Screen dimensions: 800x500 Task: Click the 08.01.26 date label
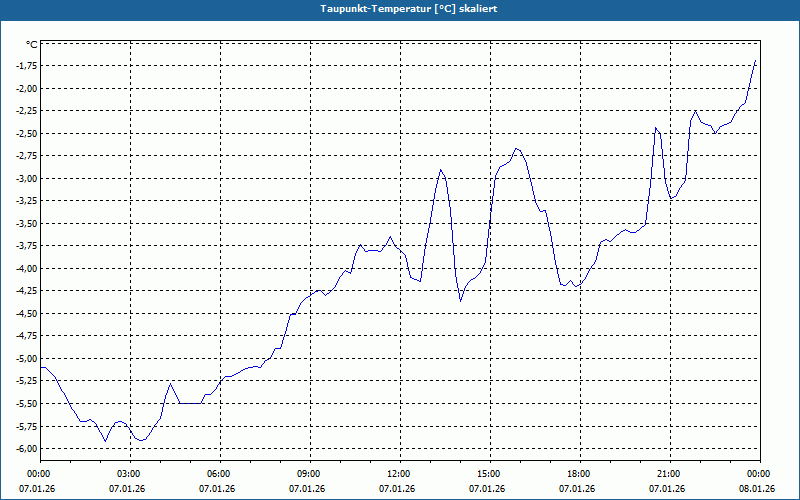(757, 488)
